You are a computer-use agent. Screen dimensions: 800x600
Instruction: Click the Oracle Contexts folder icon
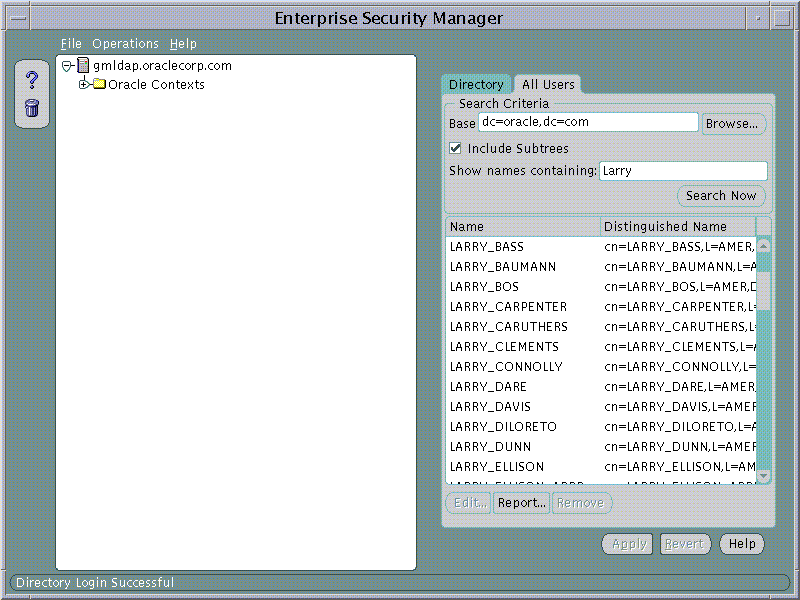click(99, 84)
